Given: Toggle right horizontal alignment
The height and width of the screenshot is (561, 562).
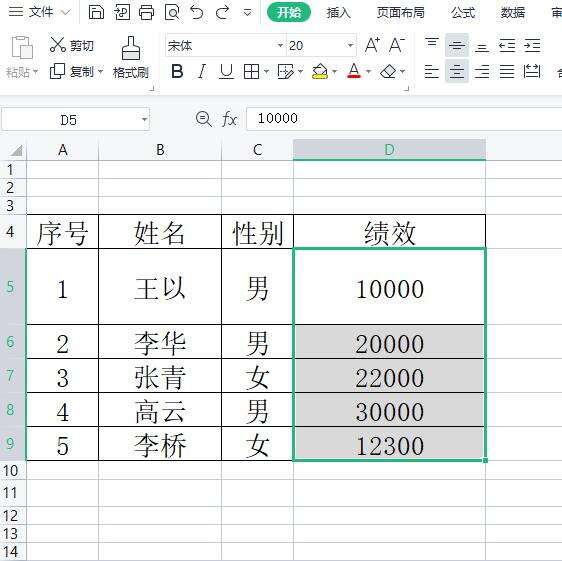Looking at the screenshot, I should click(482, 71).
